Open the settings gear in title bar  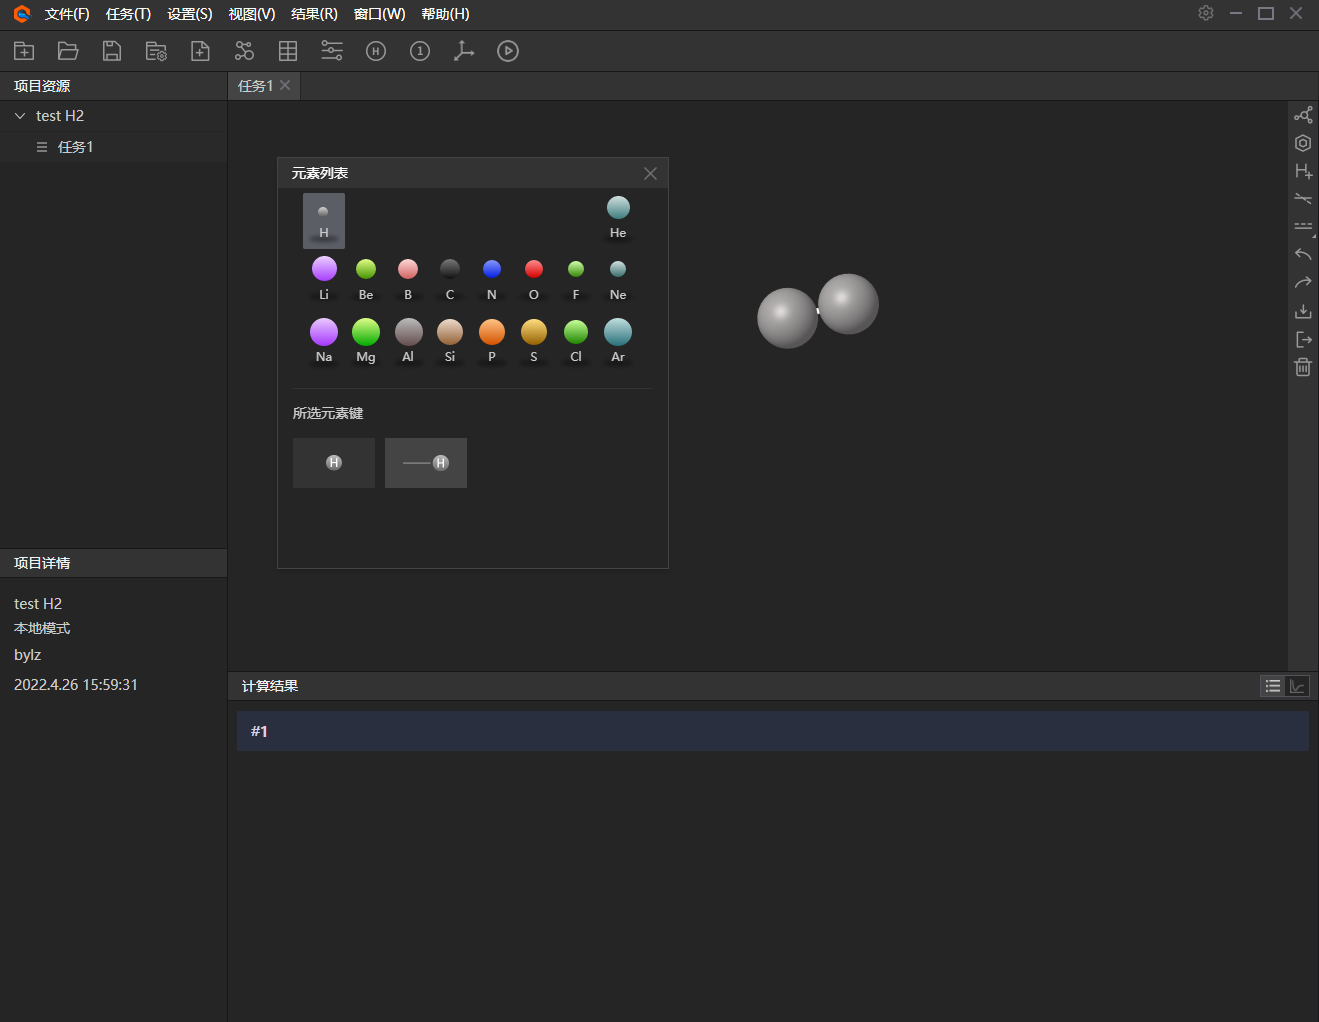(1206, 13)
